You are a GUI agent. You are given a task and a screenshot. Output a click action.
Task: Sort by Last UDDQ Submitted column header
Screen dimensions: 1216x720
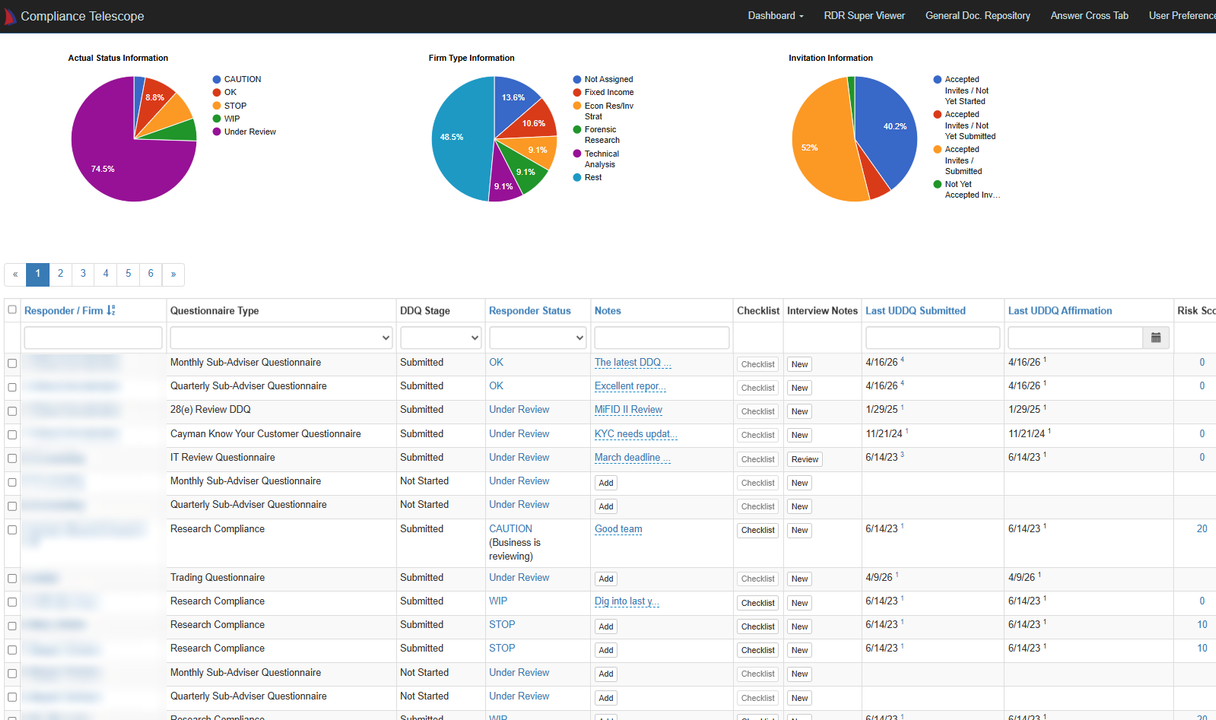916,311
